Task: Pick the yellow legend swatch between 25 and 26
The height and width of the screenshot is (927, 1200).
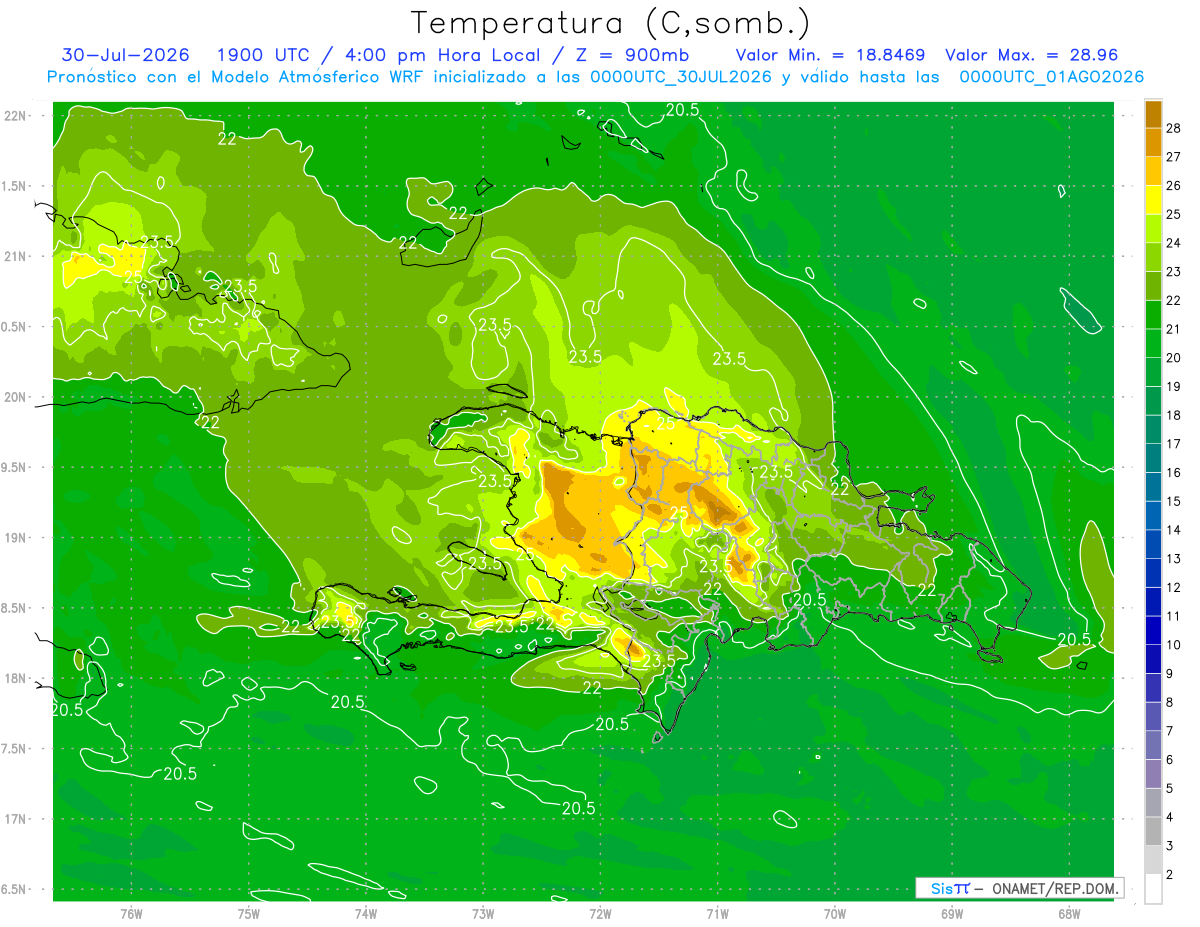Action: (x=1153, y=200)
